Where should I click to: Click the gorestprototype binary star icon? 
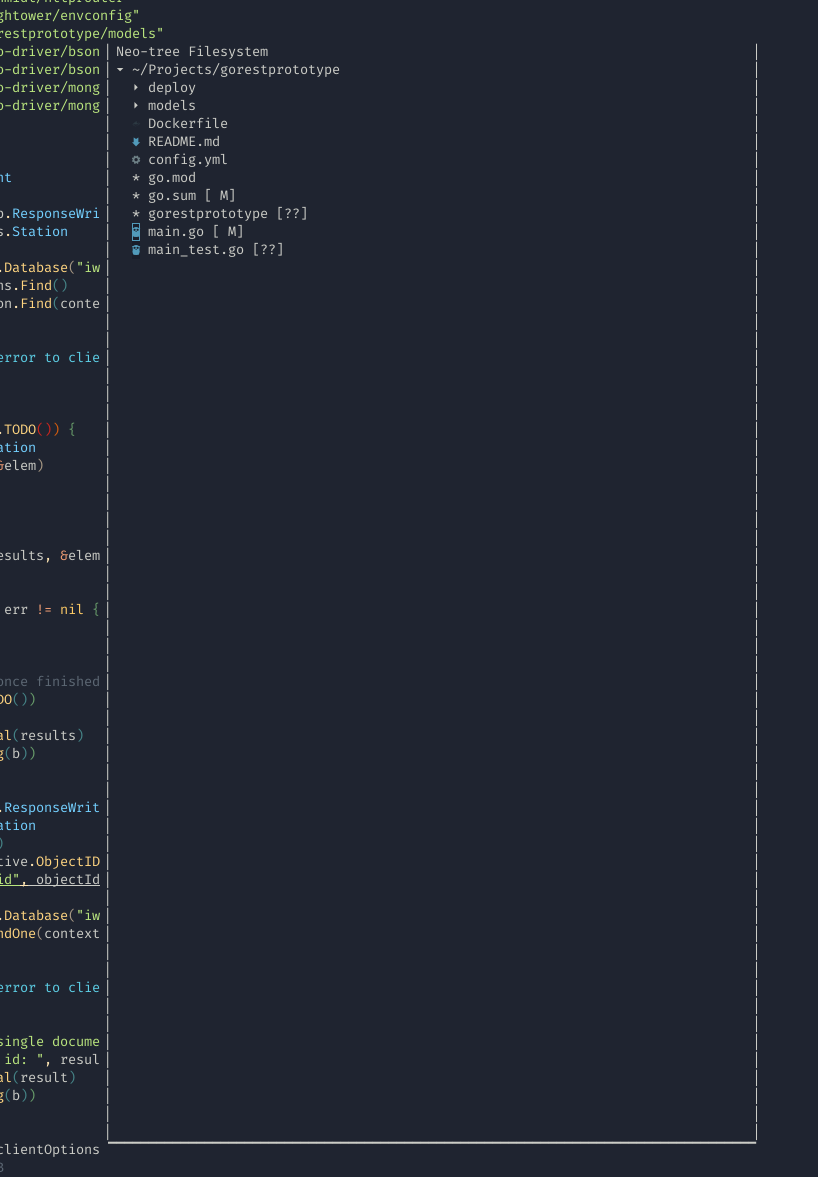(136, 214)
